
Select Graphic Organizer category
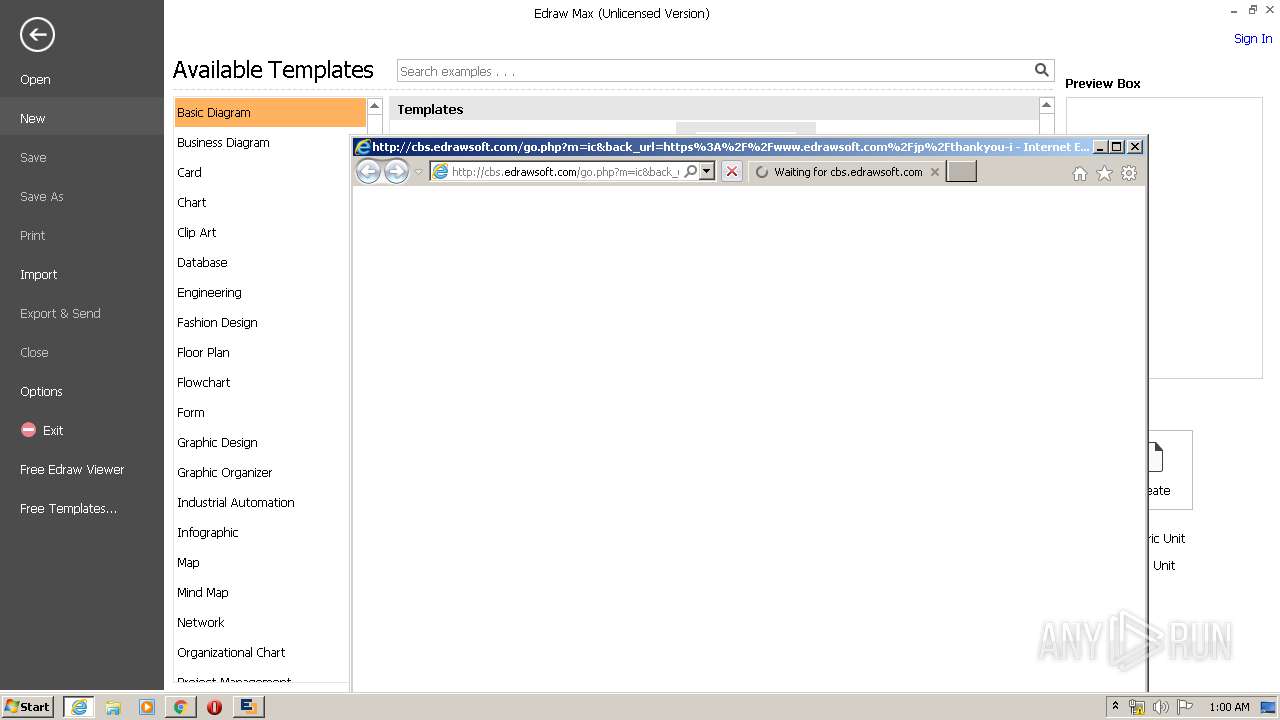click(x=262, y=473)
